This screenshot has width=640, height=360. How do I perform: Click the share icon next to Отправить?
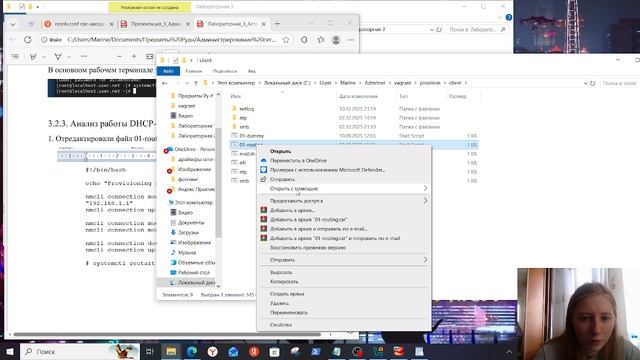[x=264, y=179]
